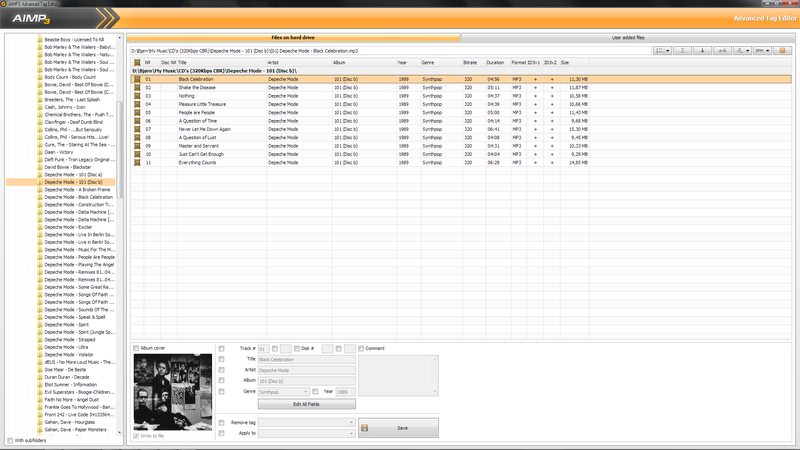
Task: Select the Files on hard drive tab
Action: (x=294, y=37)
